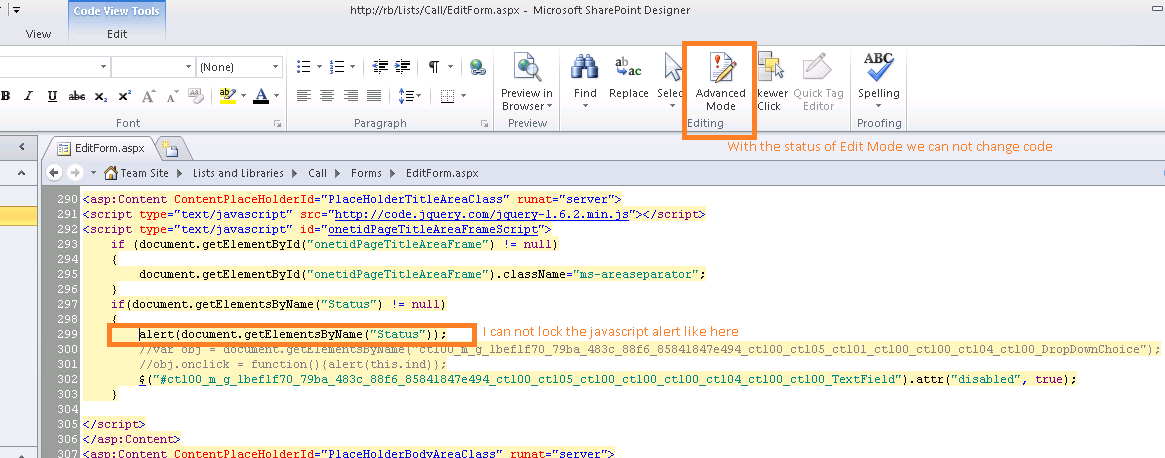Open the highlight color dropdown arrow
Viewport: 1165px width, 458px height.
pos(243,96)
